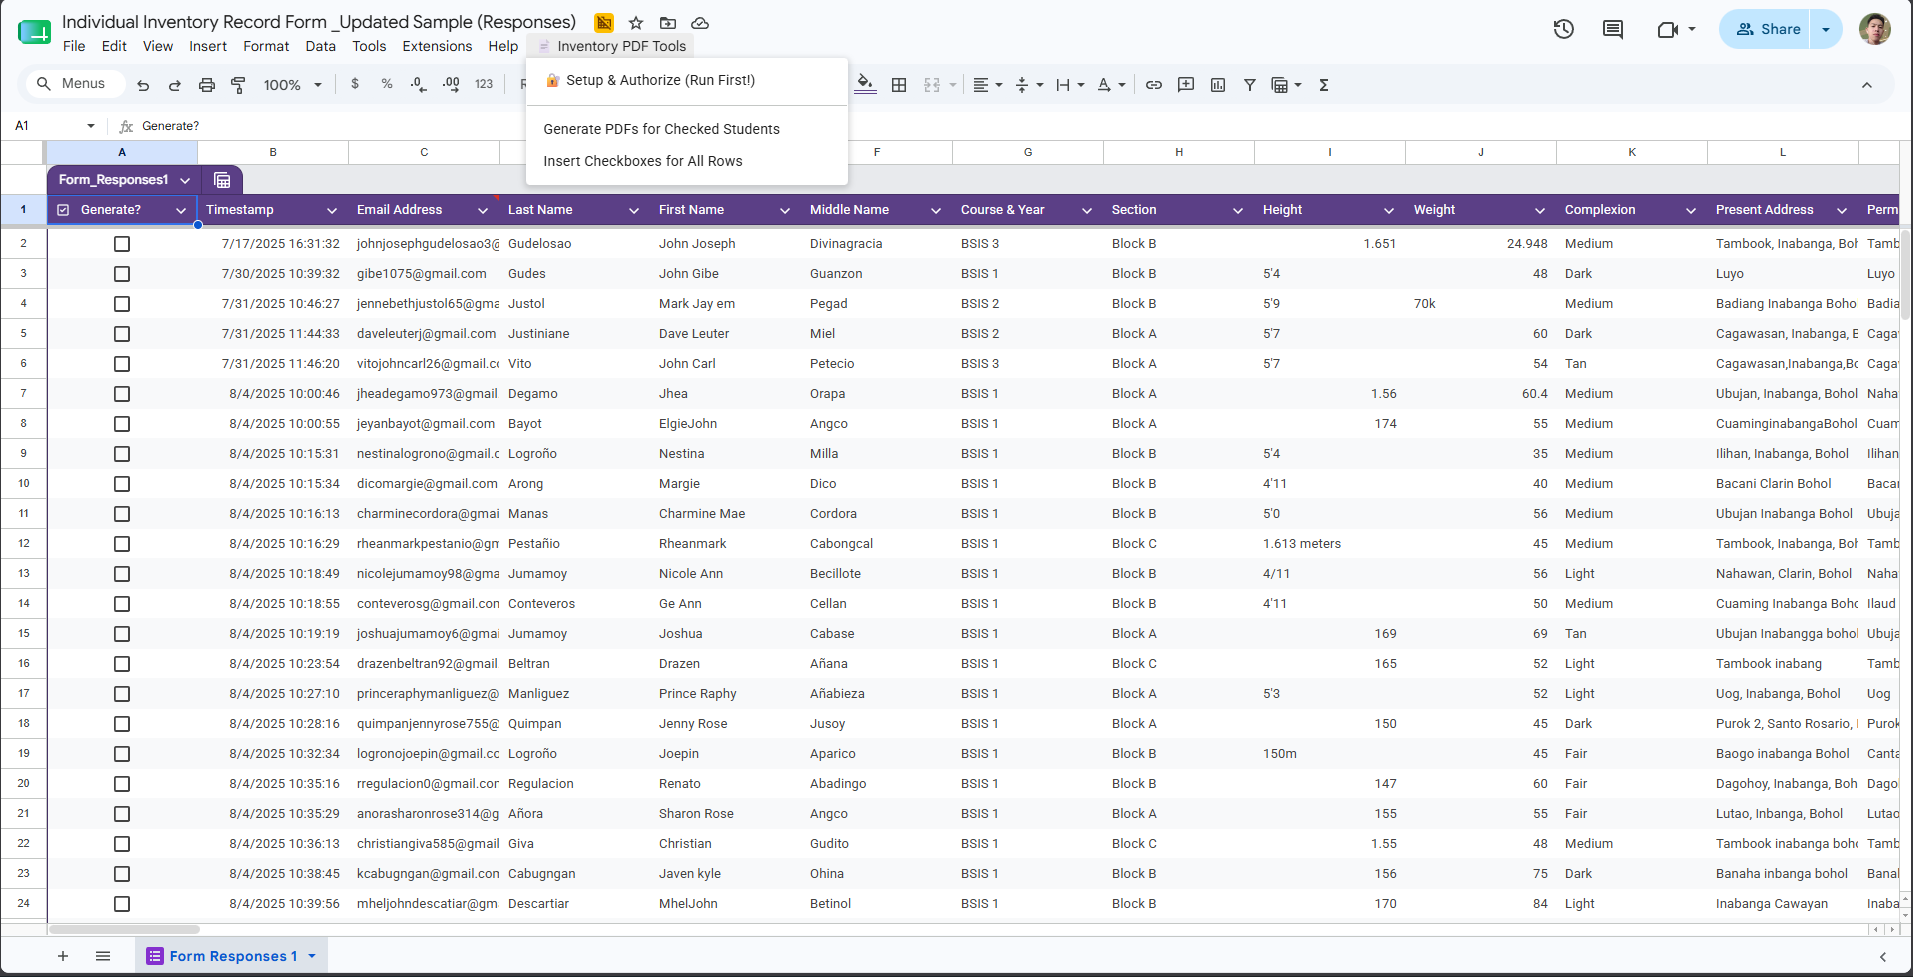Click the Print icon
The image size is (1913, 977).
[x=206, y=85]
